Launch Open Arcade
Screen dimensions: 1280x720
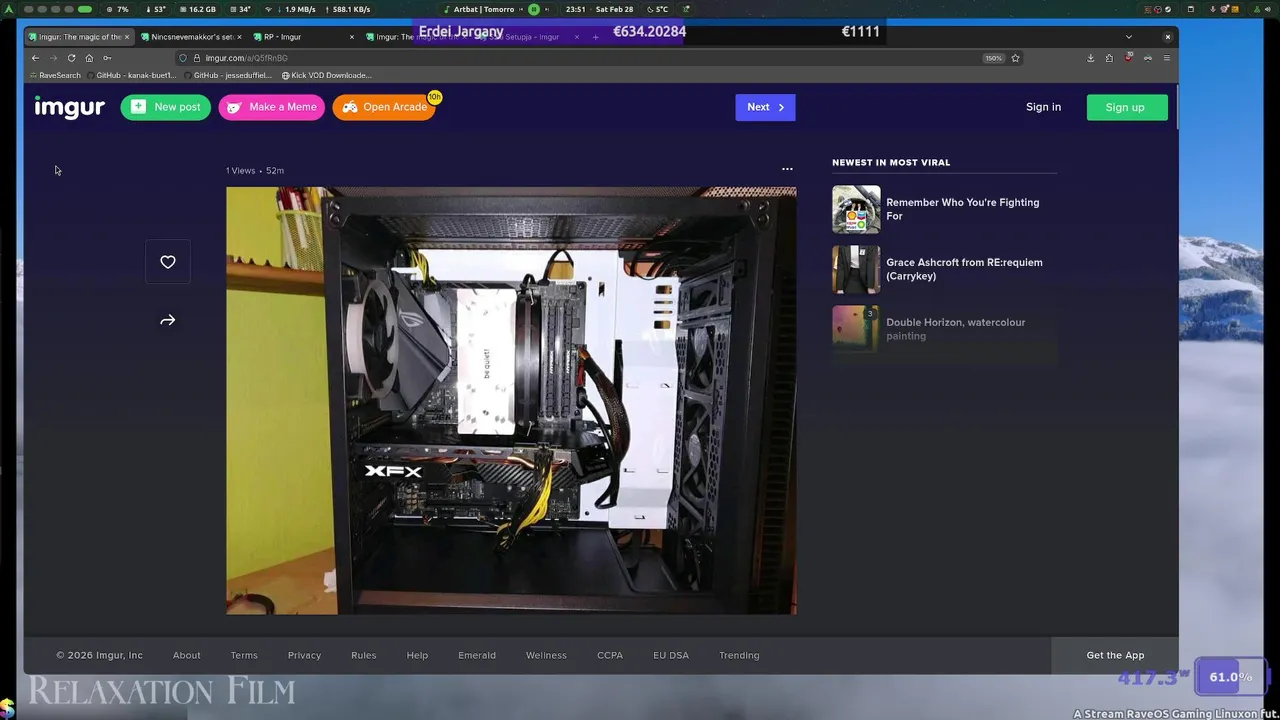point(383,107)
